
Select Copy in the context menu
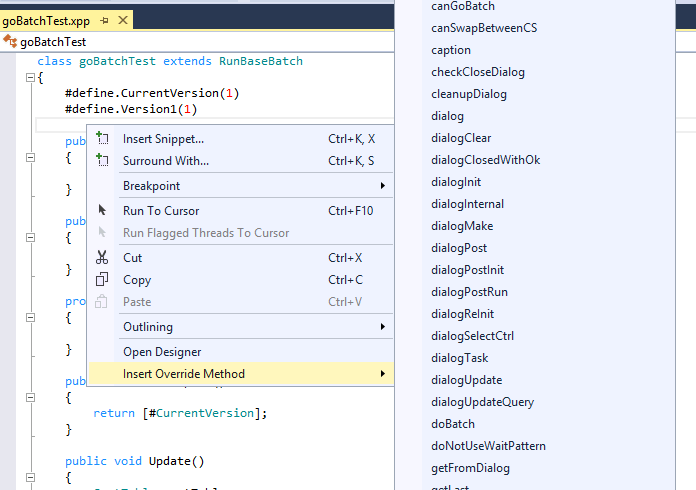tap(241, 280)
